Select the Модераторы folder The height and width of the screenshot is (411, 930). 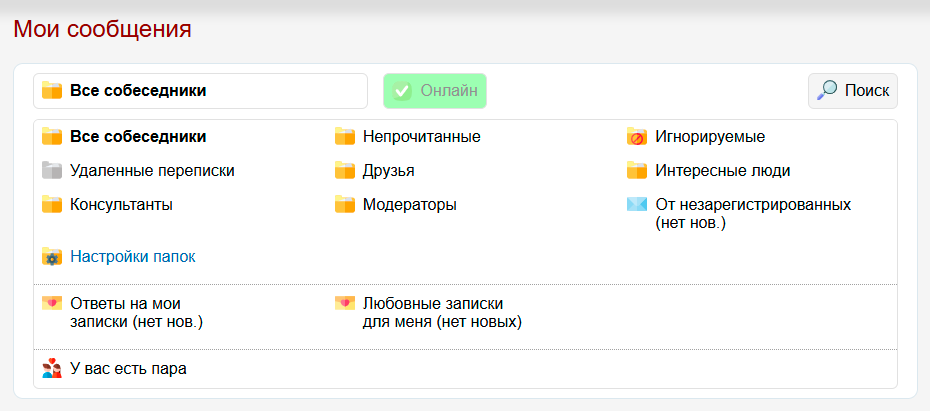[410, 205]
